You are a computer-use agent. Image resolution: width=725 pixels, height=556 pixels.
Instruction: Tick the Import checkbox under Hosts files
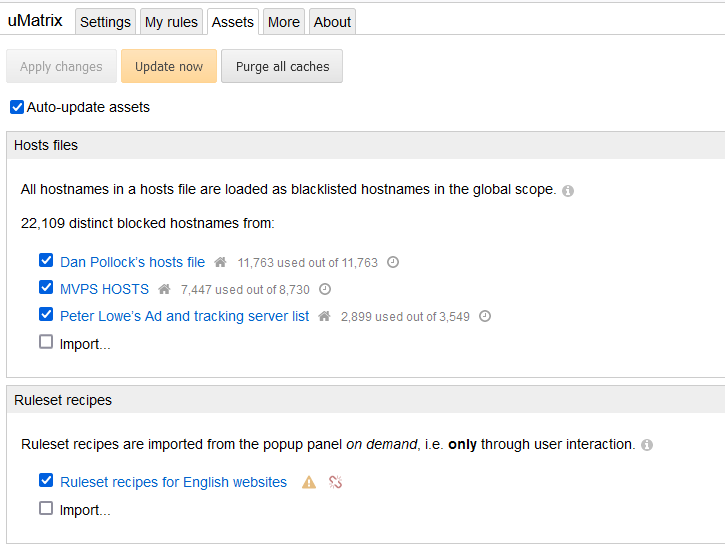pos(46,342)
